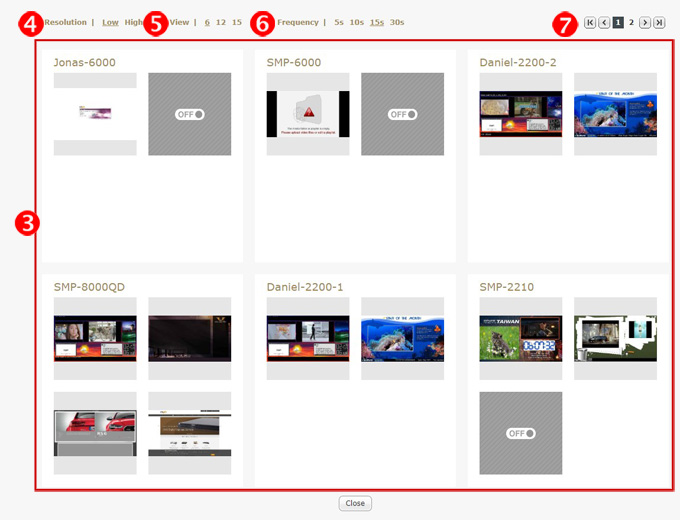Click the SMP-8000QD player title
680x520 pixels.
tap(89, 287)
